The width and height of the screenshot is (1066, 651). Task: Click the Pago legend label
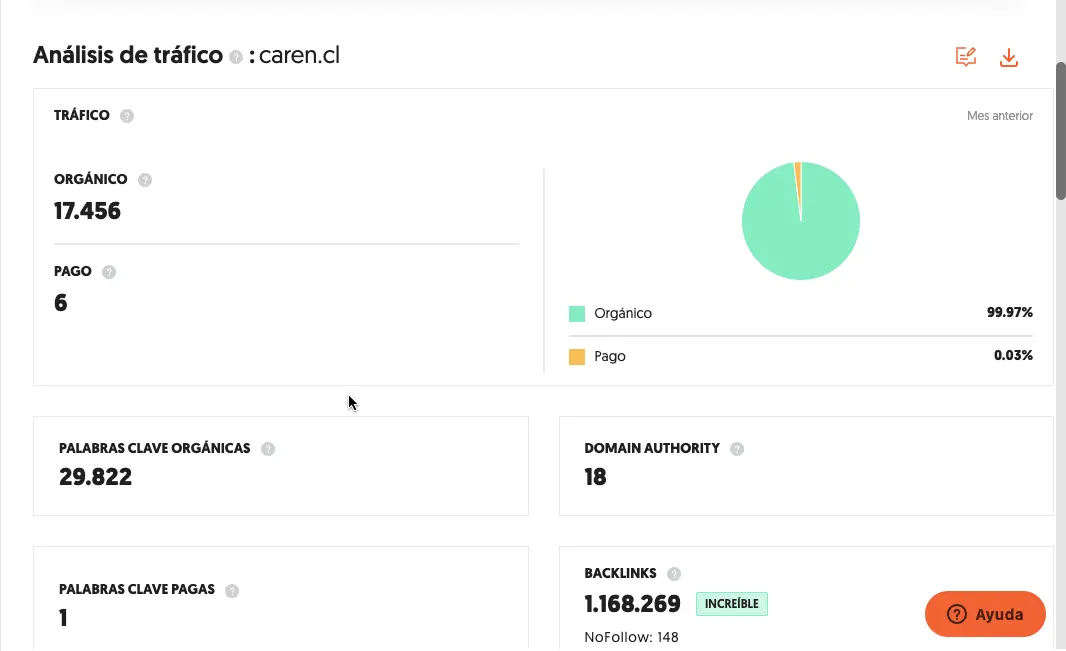pyautogui.click(x=610, y=357)
